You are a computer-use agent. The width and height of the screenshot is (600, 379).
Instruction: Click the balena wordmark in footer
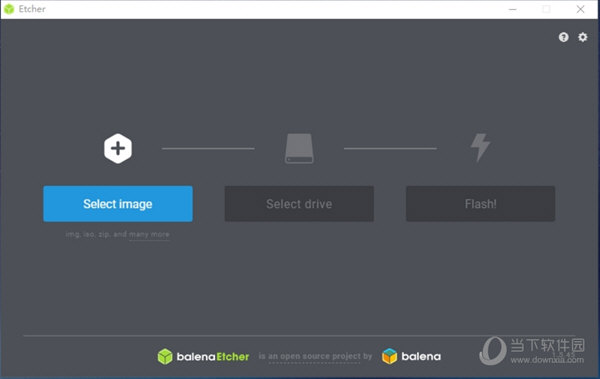click(x=421, y=356)
